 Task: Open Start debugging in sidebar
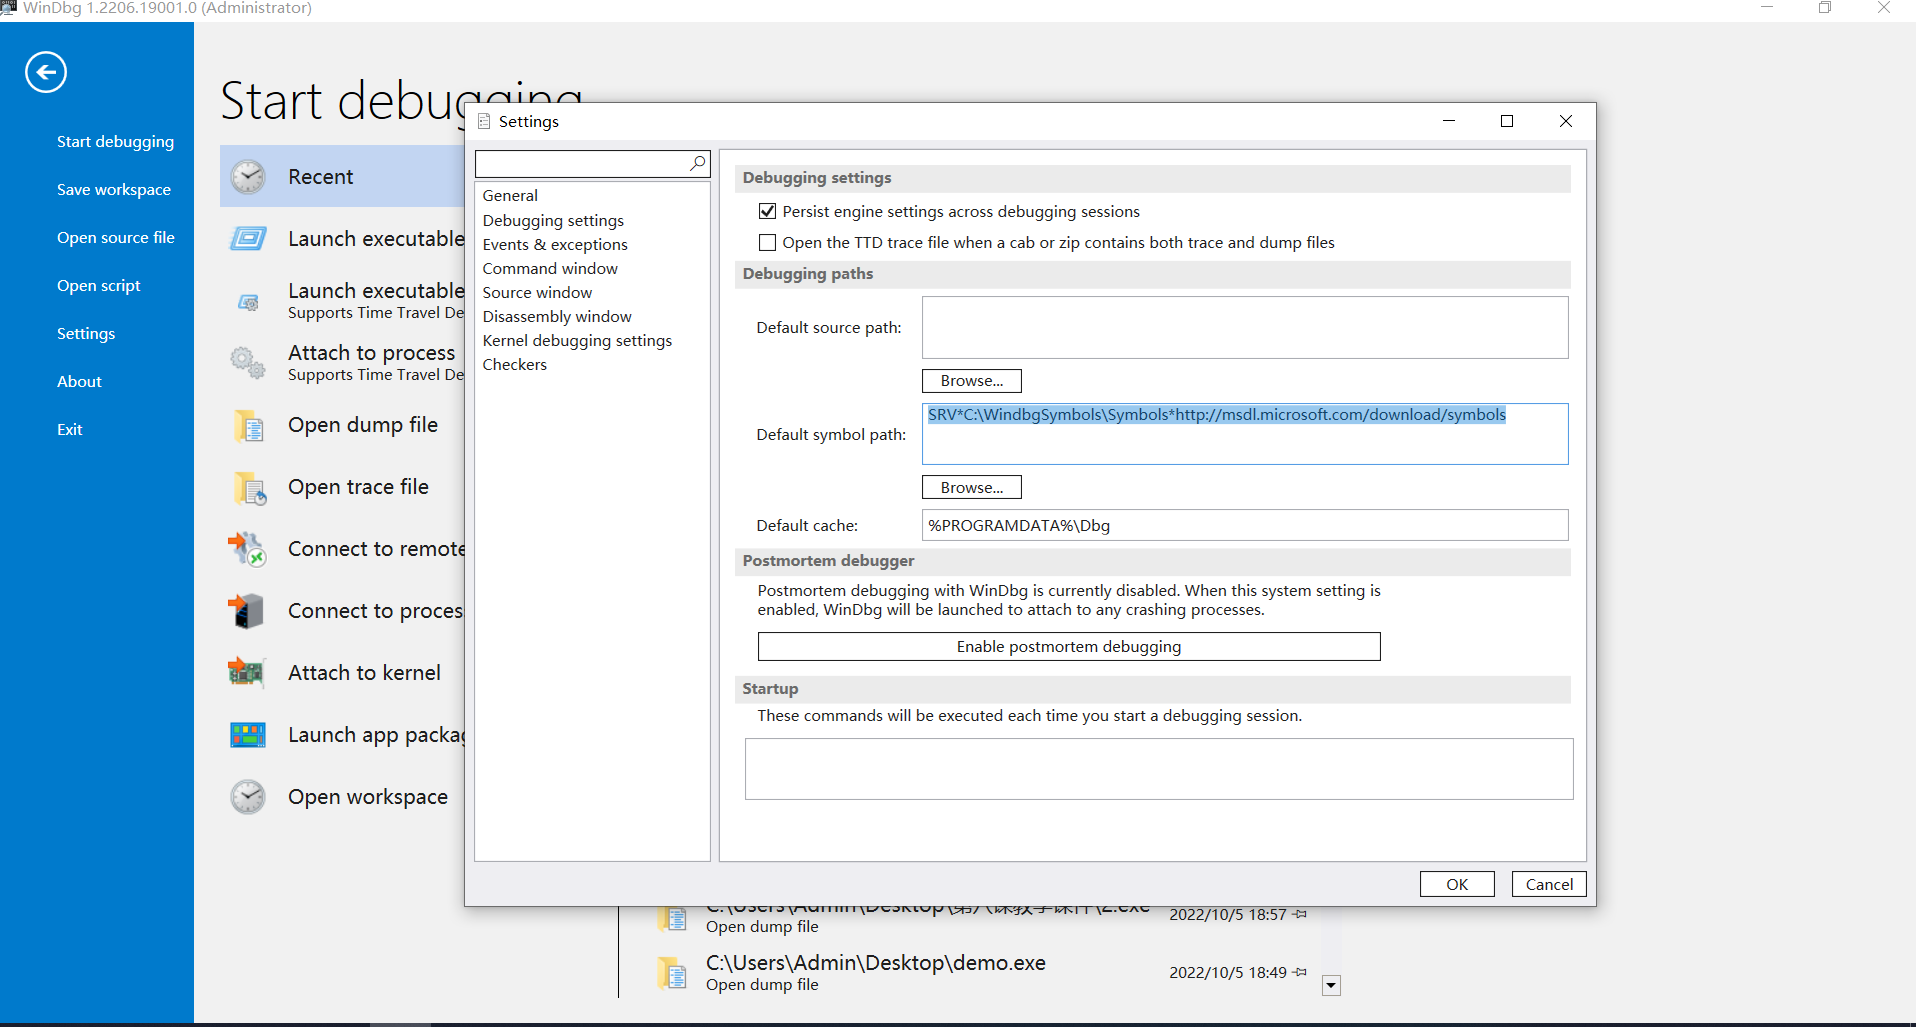pyautogui.click(x=115, y=142)
